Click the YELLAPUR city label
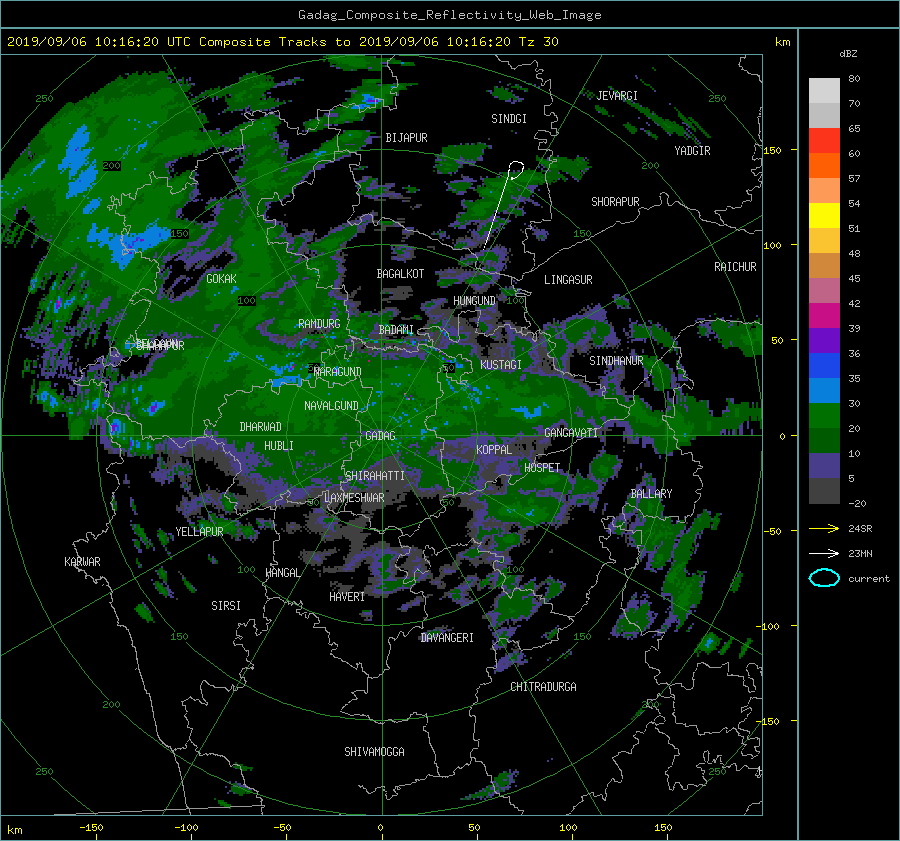900x841 pixels. coord(199,532)
